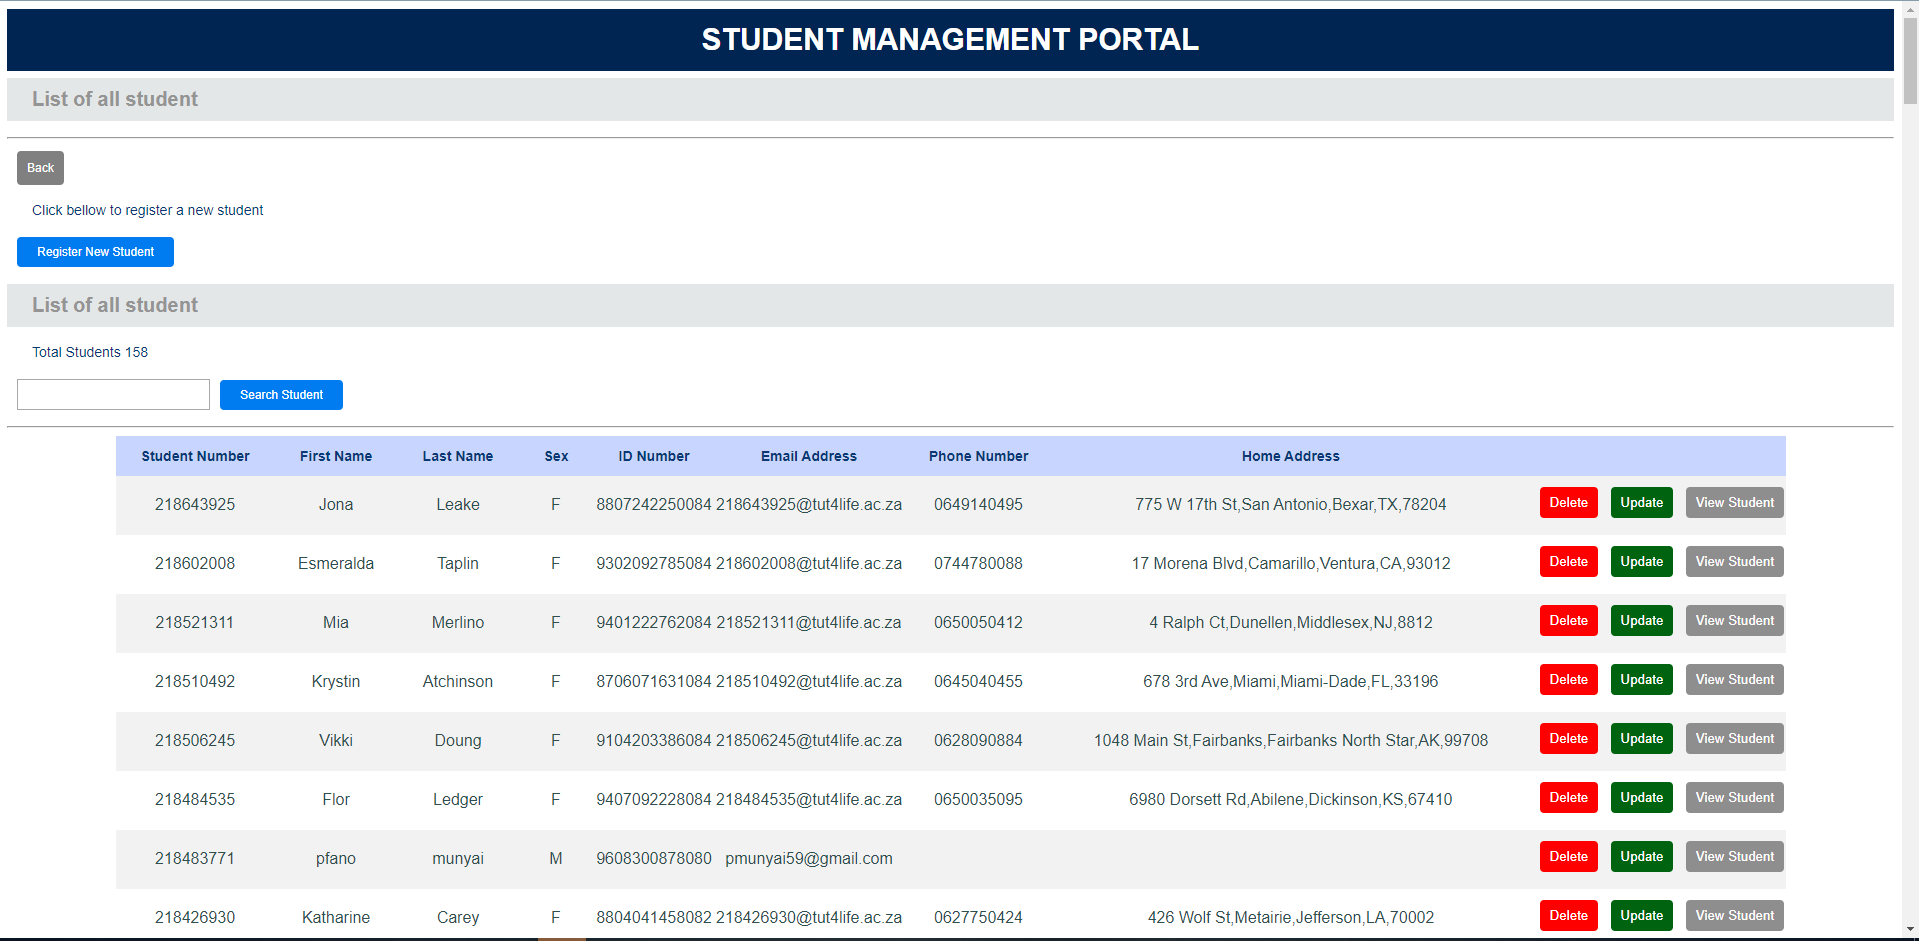Click scrollbar down arrow
Viewport: 1919px width, 941px height.
tap(1910, 931)
